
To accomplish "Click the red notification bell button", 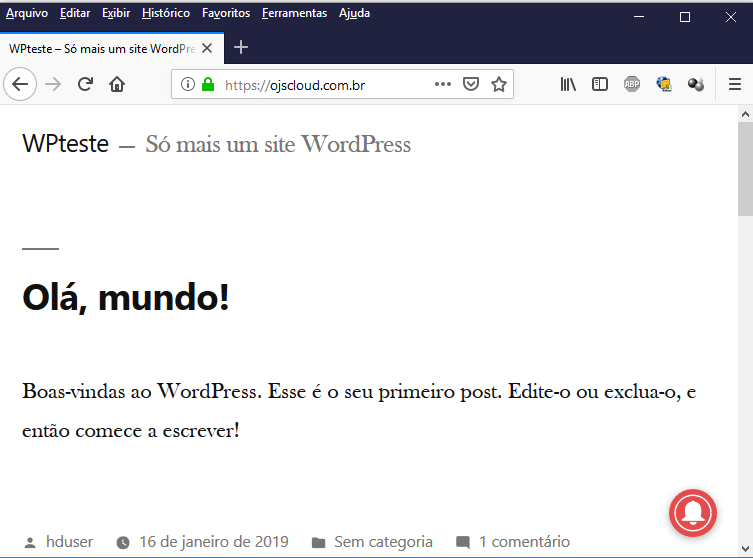I will click(x=693, y=513).
